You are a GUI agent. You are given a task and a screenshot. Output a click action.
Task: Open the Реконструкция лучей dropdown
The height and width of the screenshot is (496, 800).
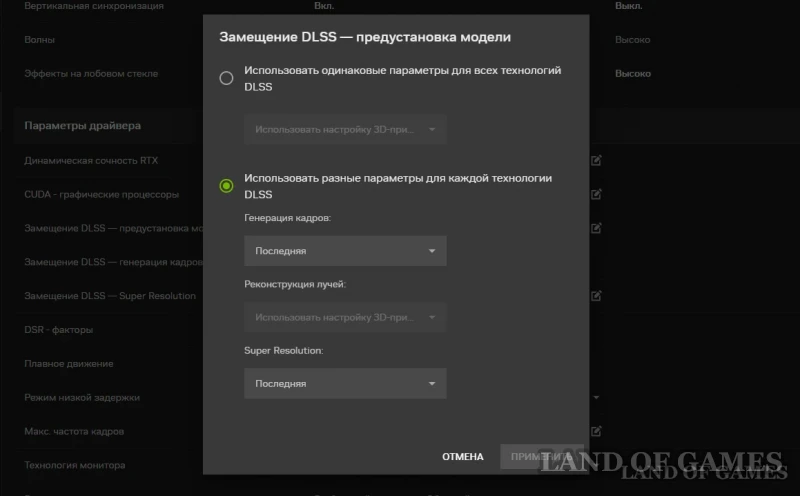click(x=345, y=317)
